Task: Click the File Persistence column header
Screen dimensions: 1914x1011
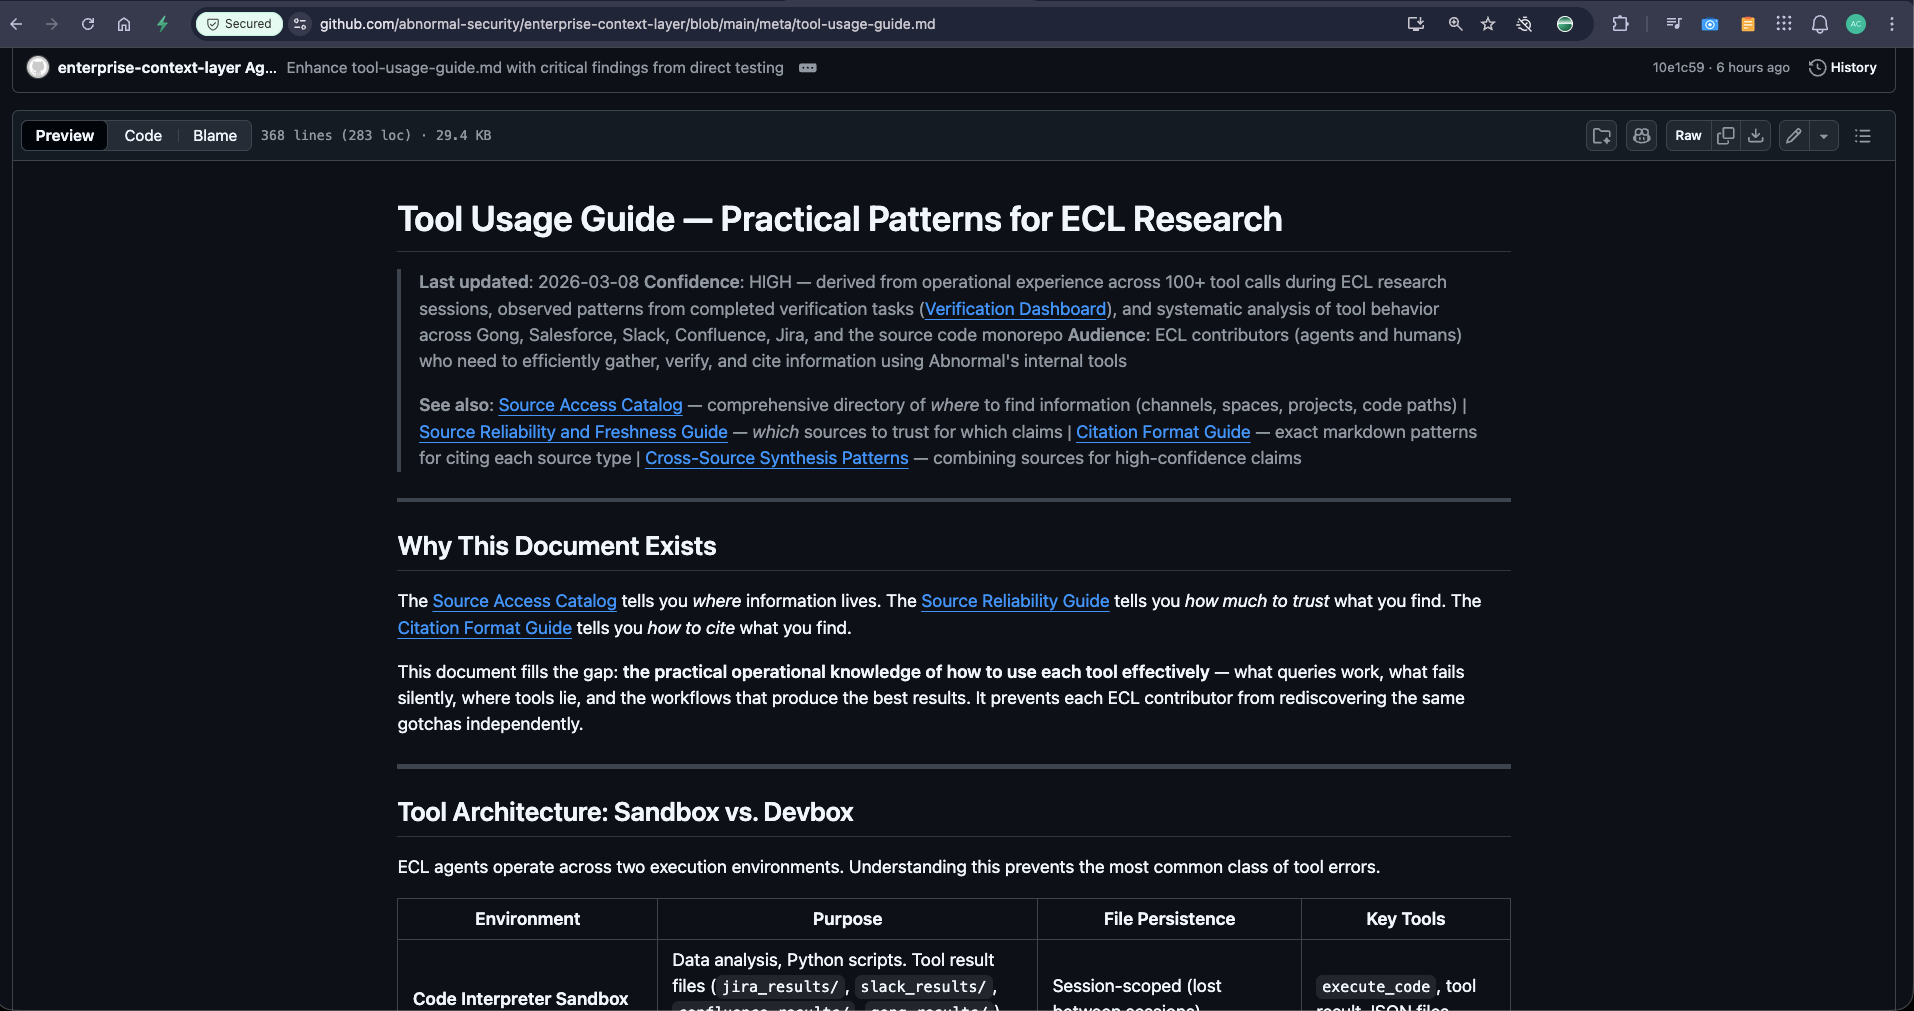Action: 1169,919
